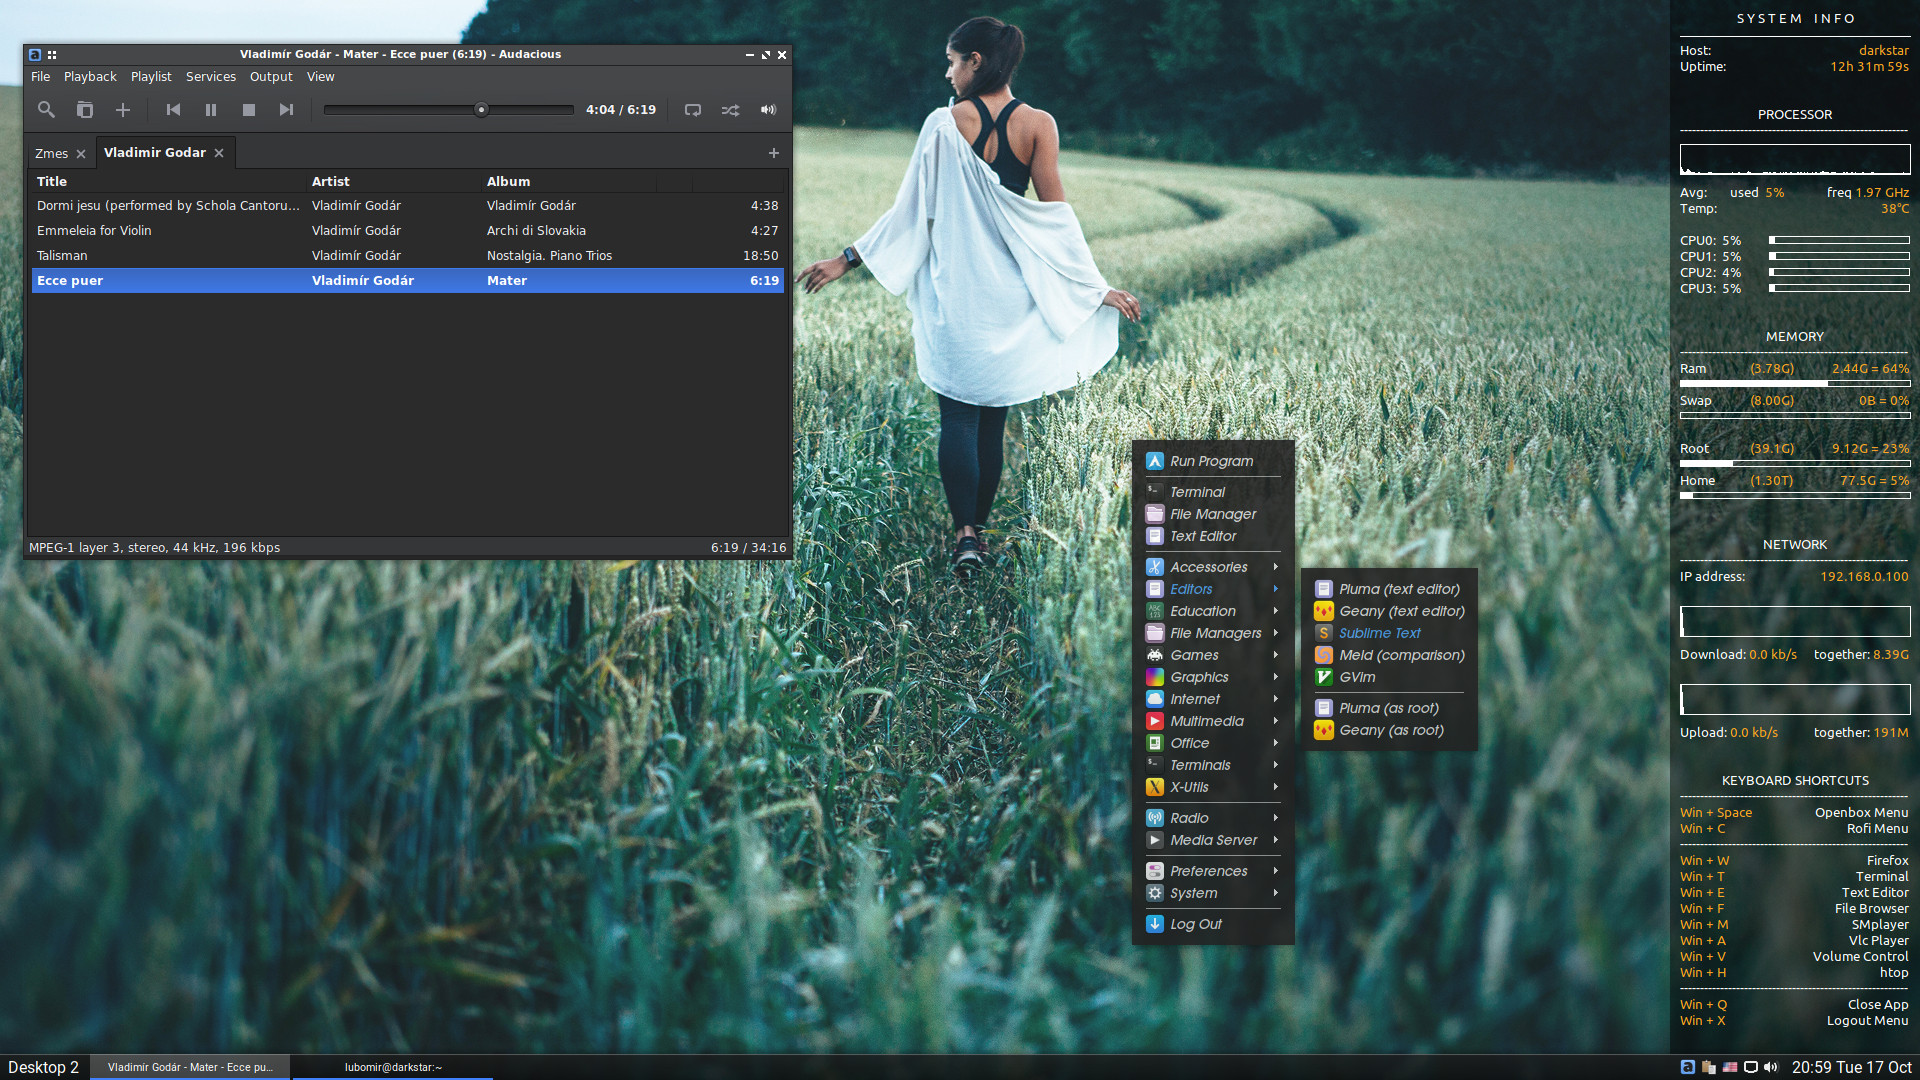Switch to the Zmes playlist tab
This screenshot has height=1080, width=1920.
51,153
